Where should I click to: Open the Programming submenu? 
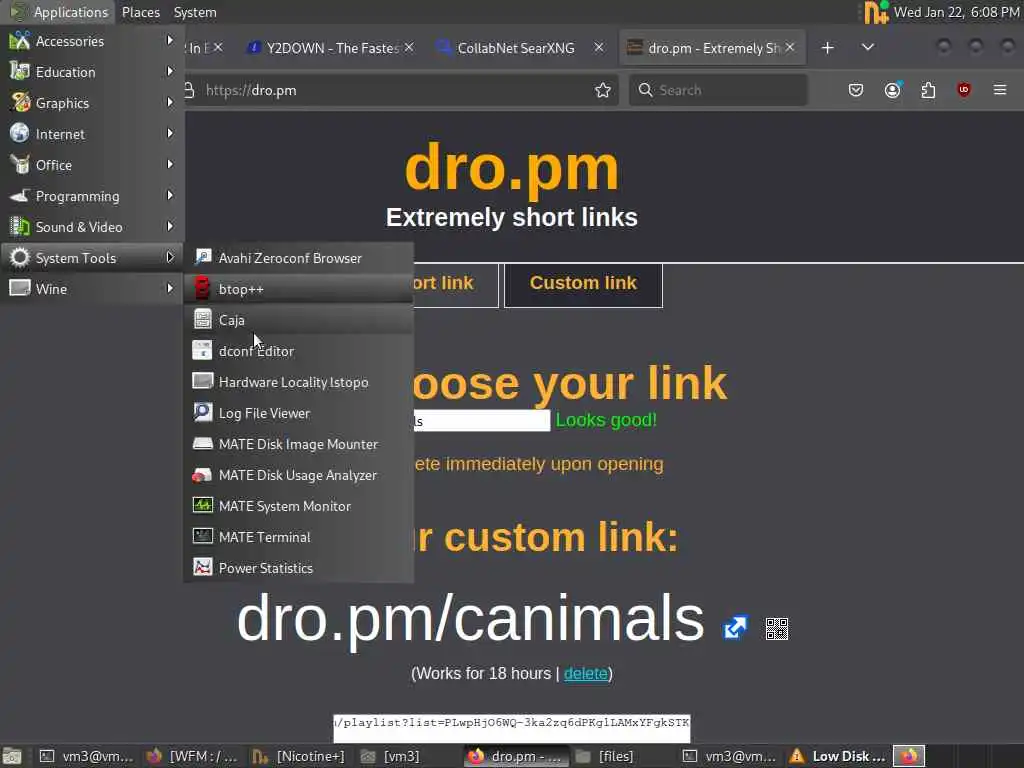pos(92,196)
